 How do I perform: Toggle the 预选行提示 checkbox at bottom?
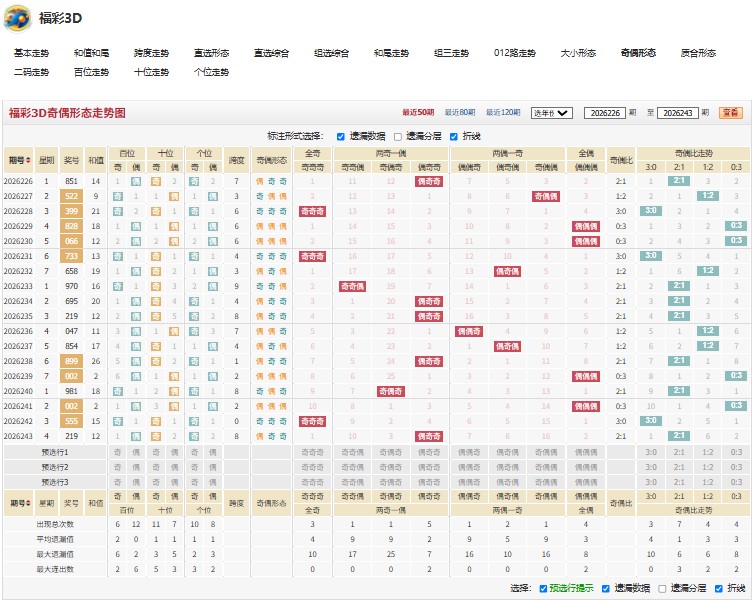pos(543,588)
